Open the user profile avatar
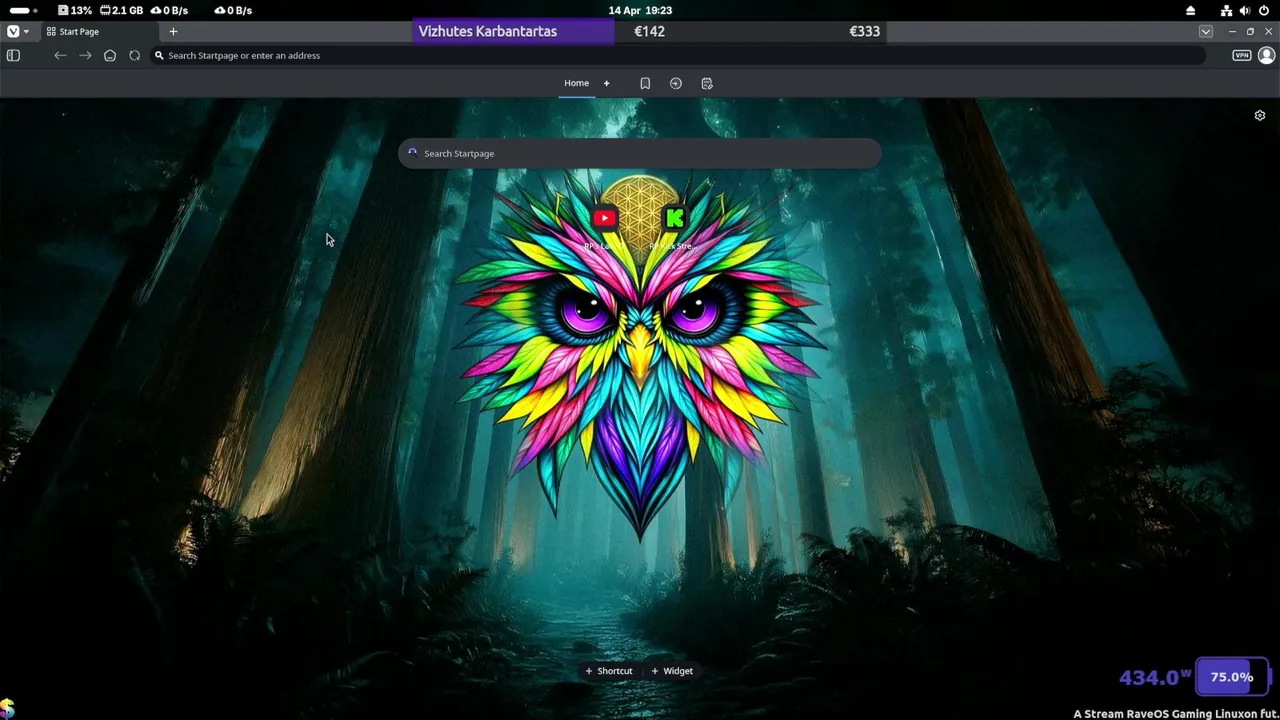 [x=1266, y=55]
